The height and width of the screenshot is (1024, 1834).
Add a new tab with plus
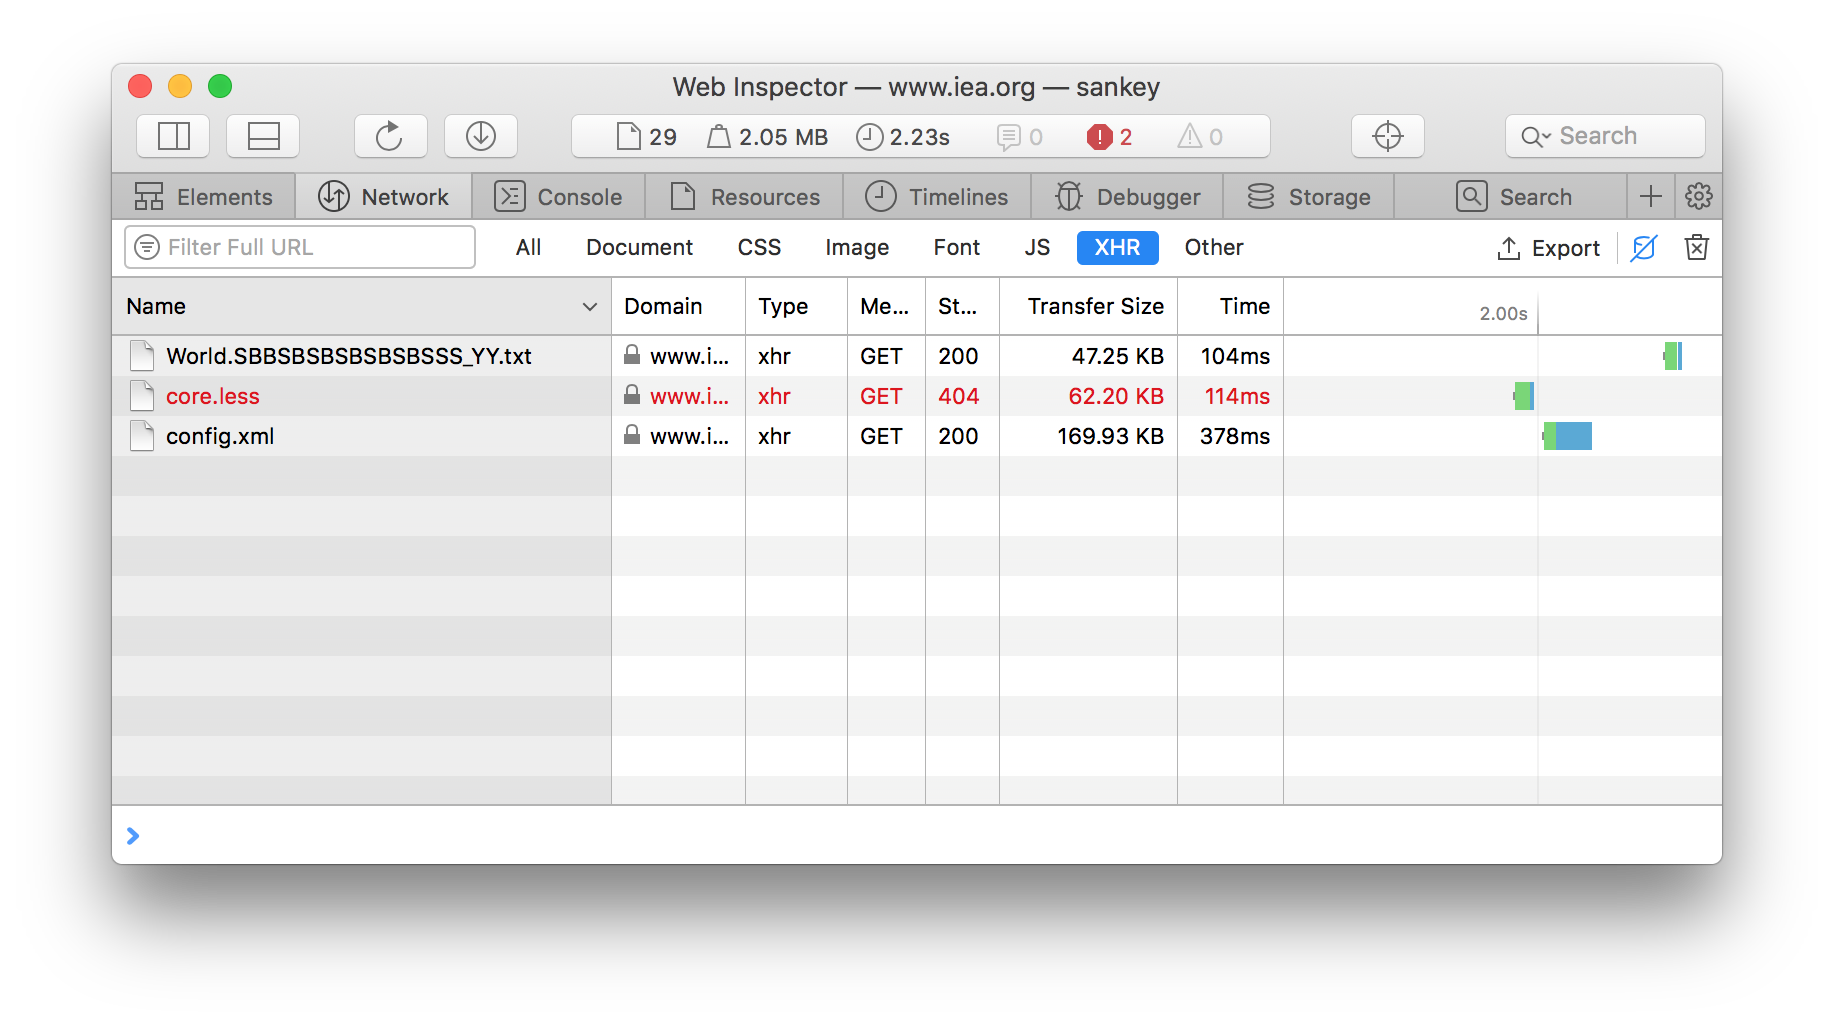tap(1650, 196)
